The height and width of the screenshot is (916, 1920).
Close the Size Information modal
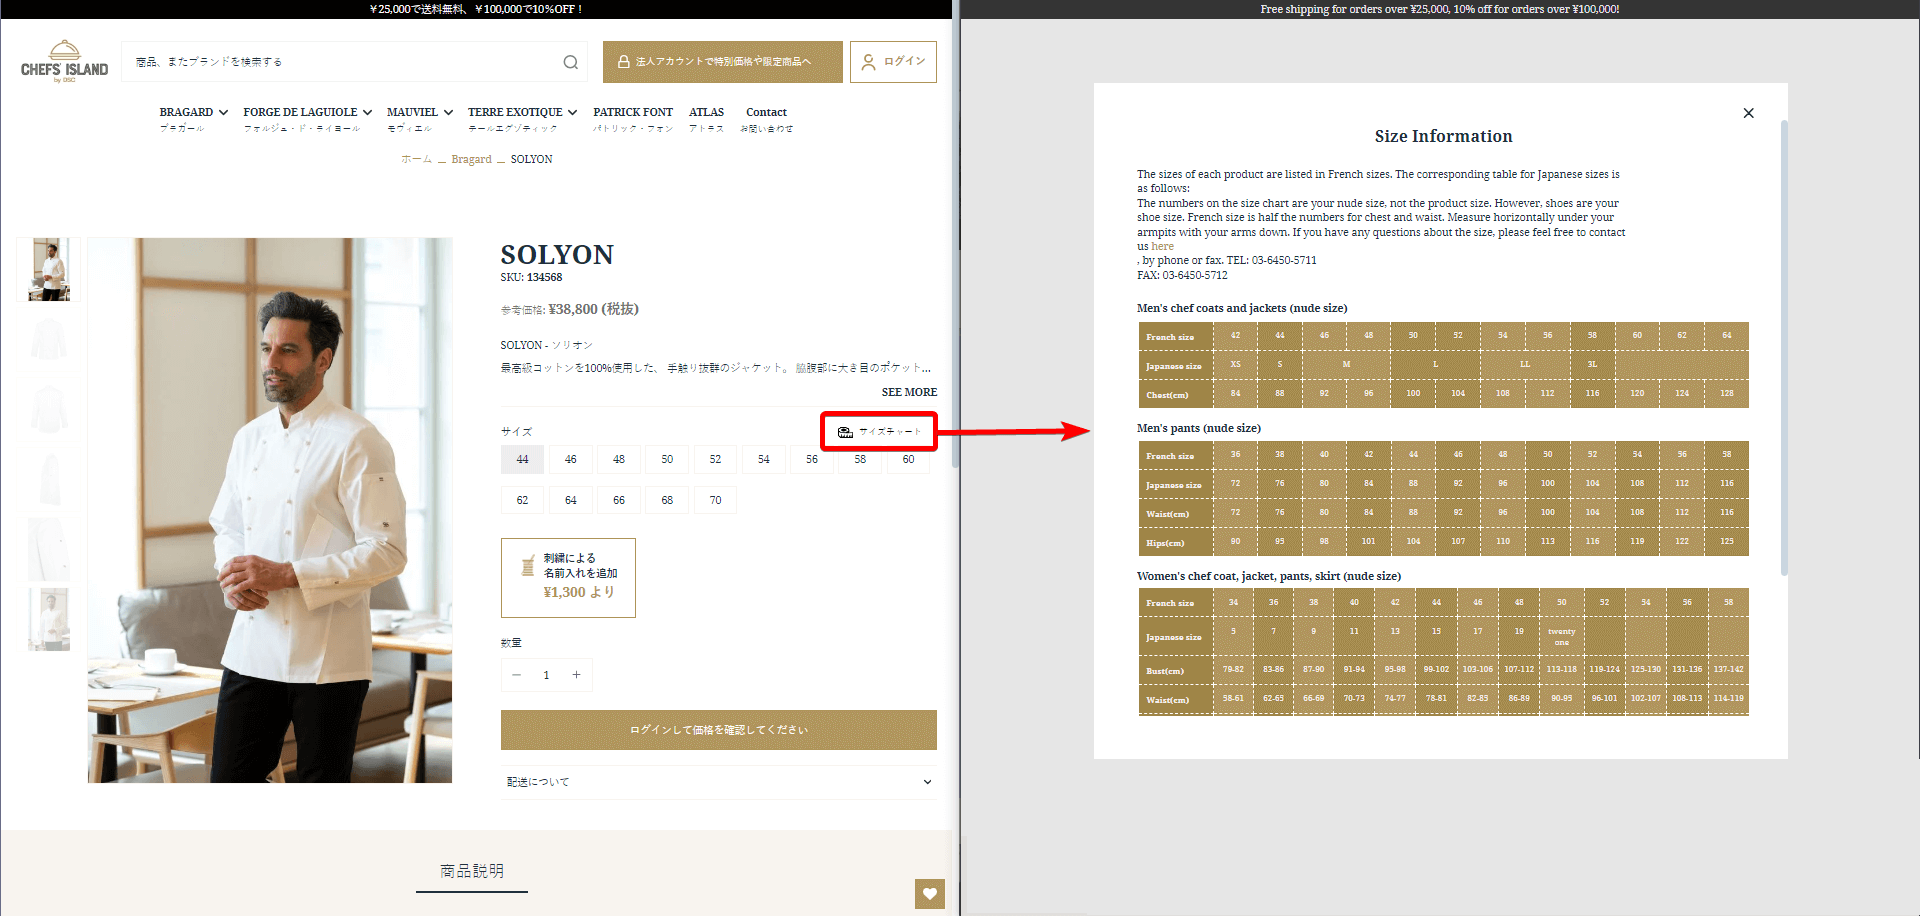pos(1748,113)
